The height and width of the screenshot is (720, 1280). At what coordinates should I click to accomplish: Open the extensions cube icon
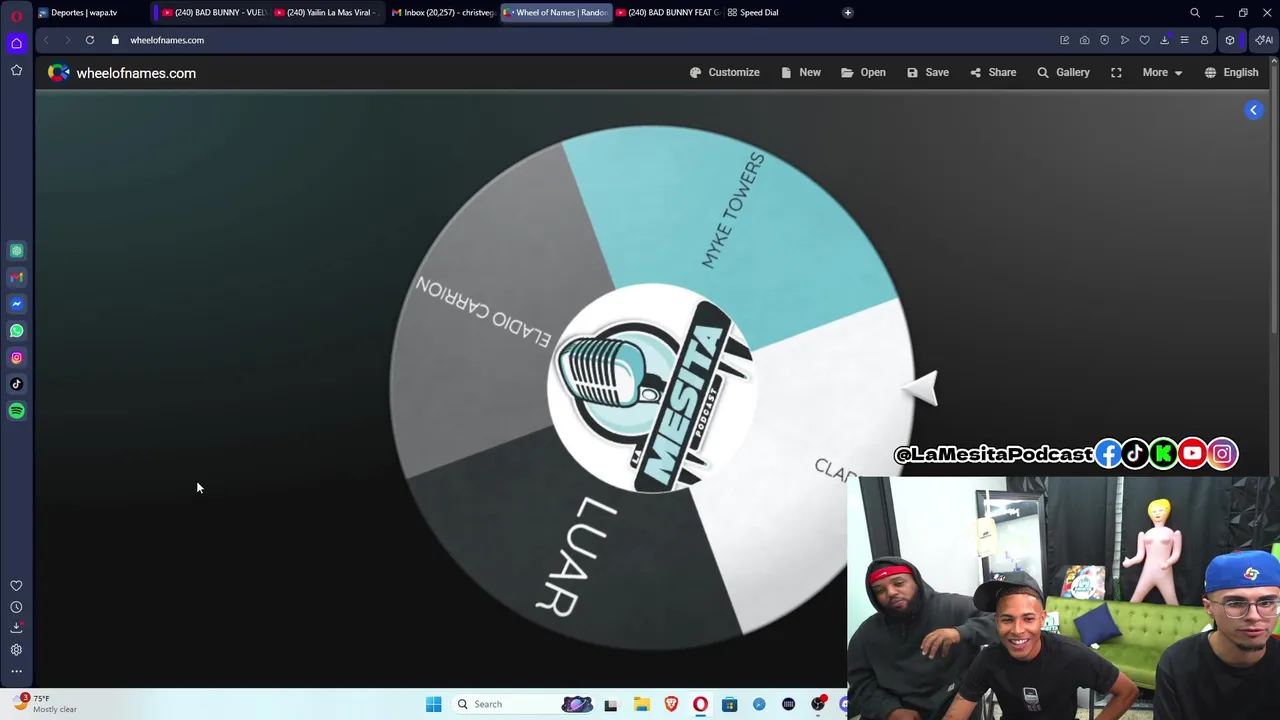click(1230, 40)
